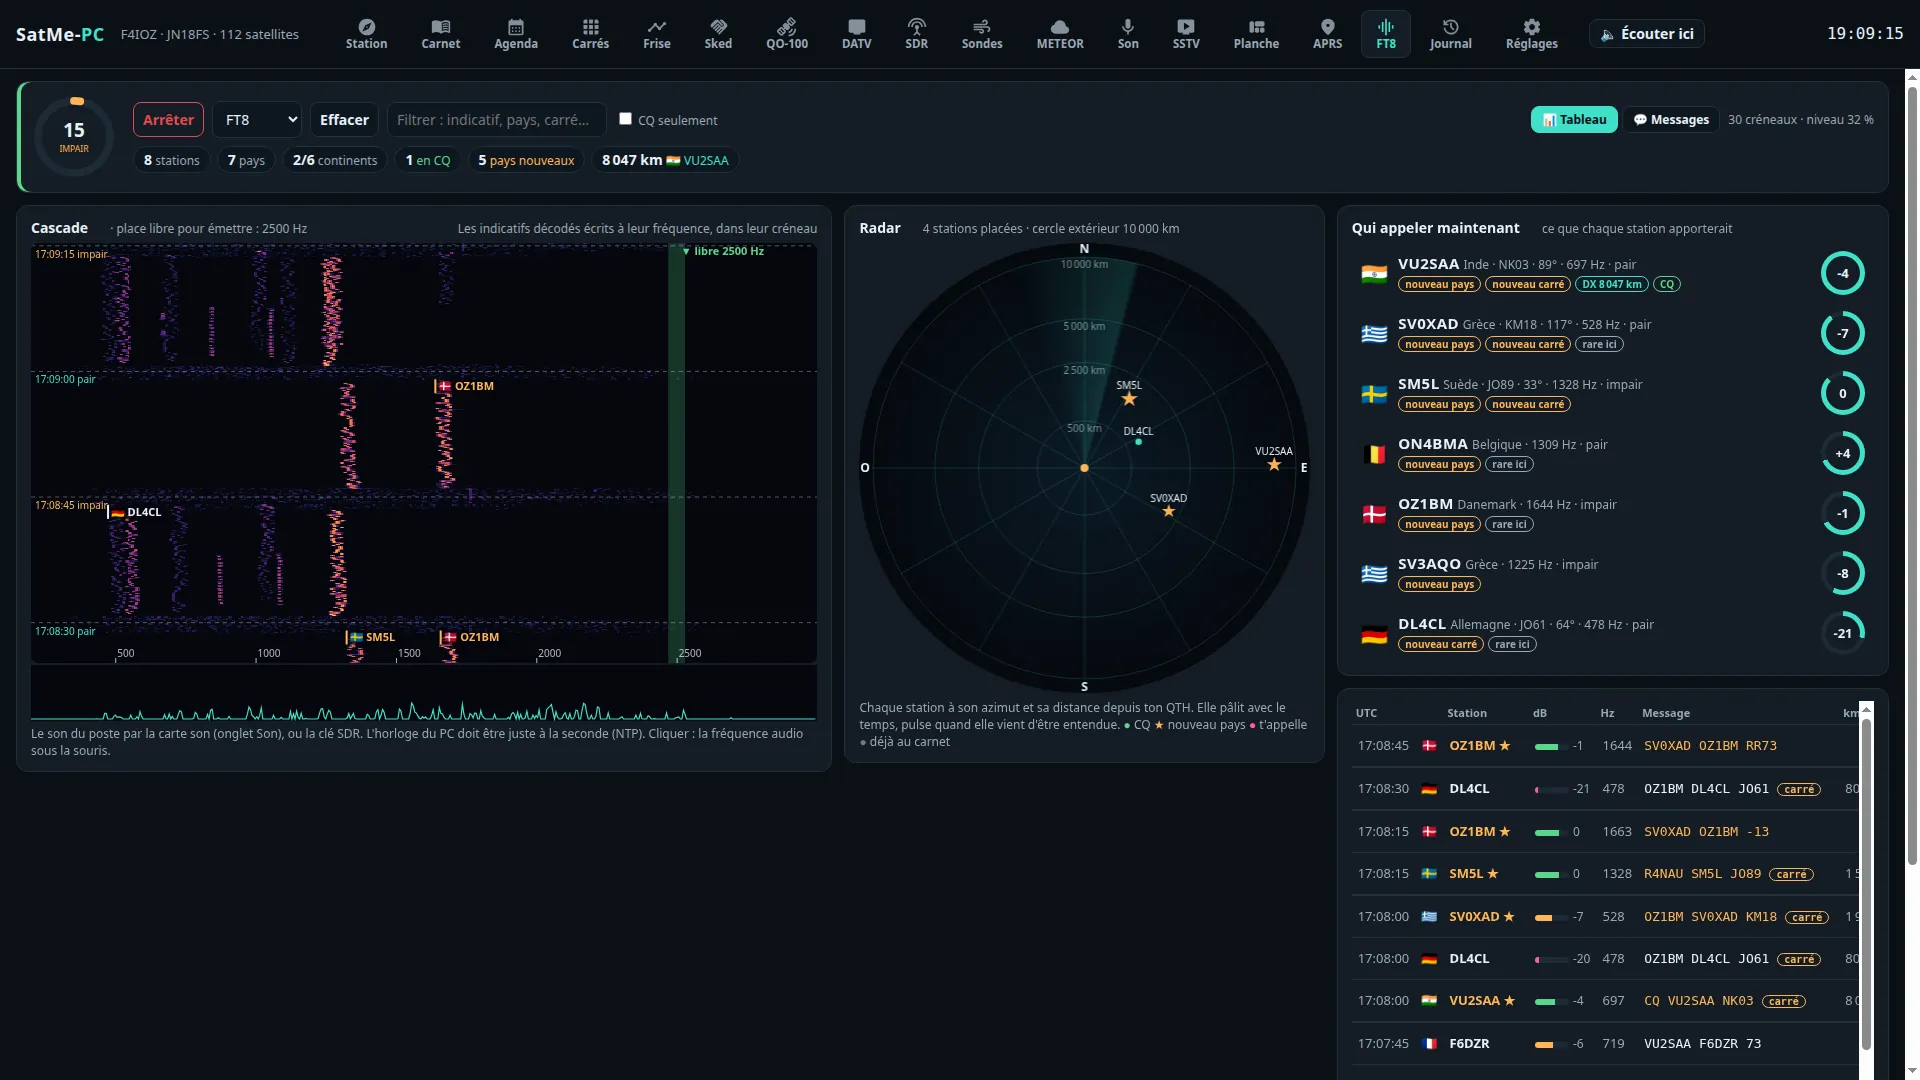Screen dimensions: 1920x1080
Task: Open the METEOR weather tab
Action: click(x=1060, y=34)
